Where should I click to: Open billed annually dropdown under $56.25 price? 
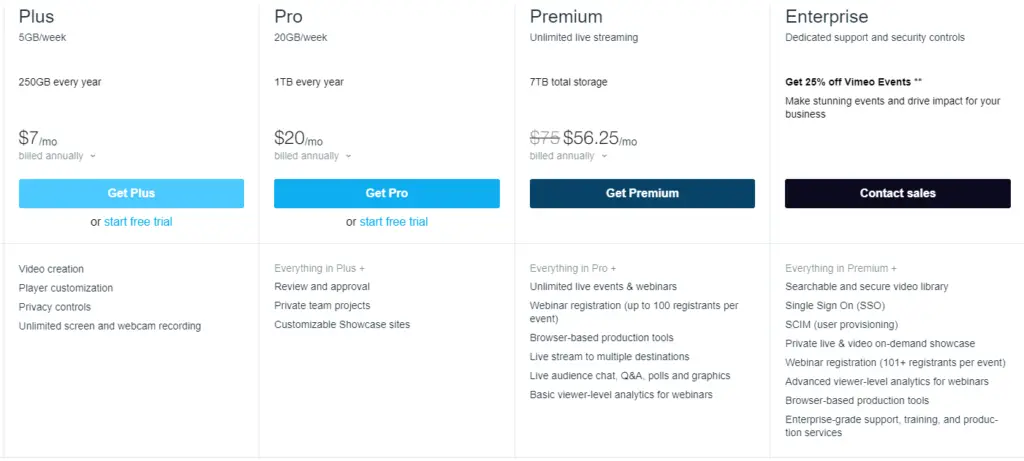pos(568,156)
